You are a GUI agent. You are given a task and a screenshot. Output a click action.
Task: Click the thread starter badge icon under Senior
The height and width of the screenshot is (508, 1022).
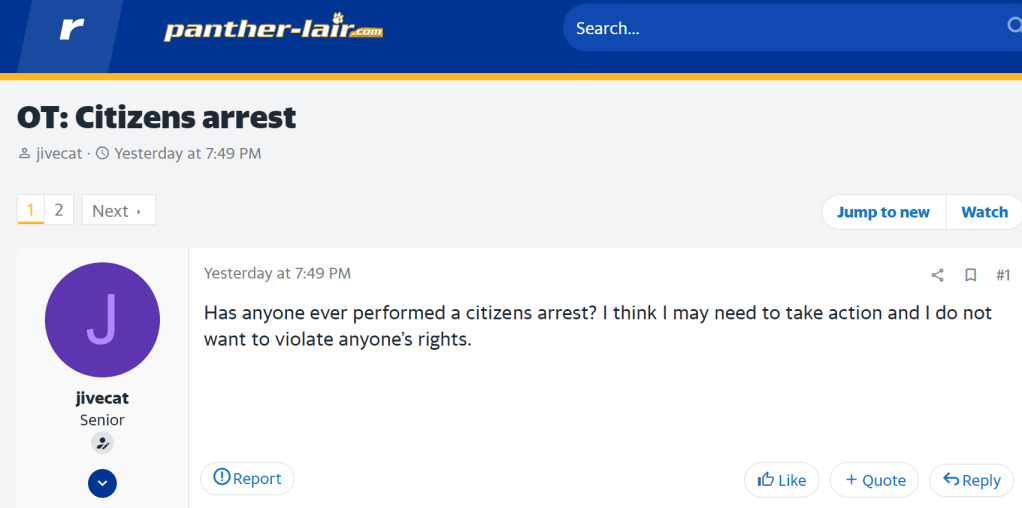tap(102, 443)
